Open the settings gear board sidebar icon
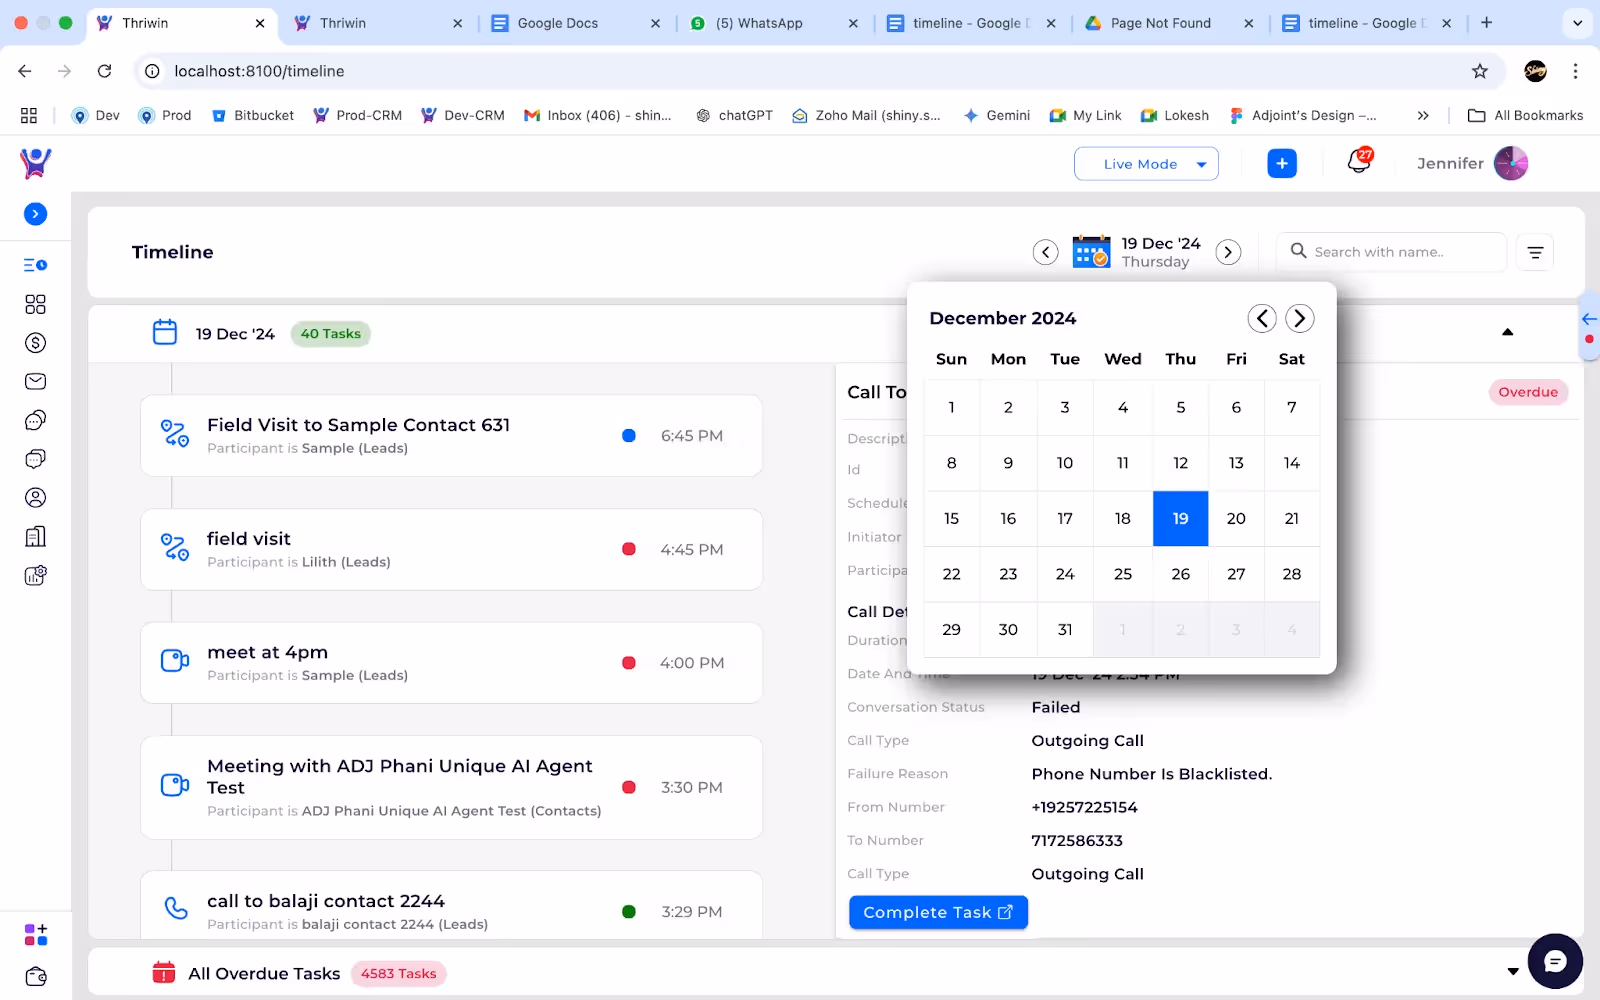Viewport: 1600px width, 1000px height. 35,575
